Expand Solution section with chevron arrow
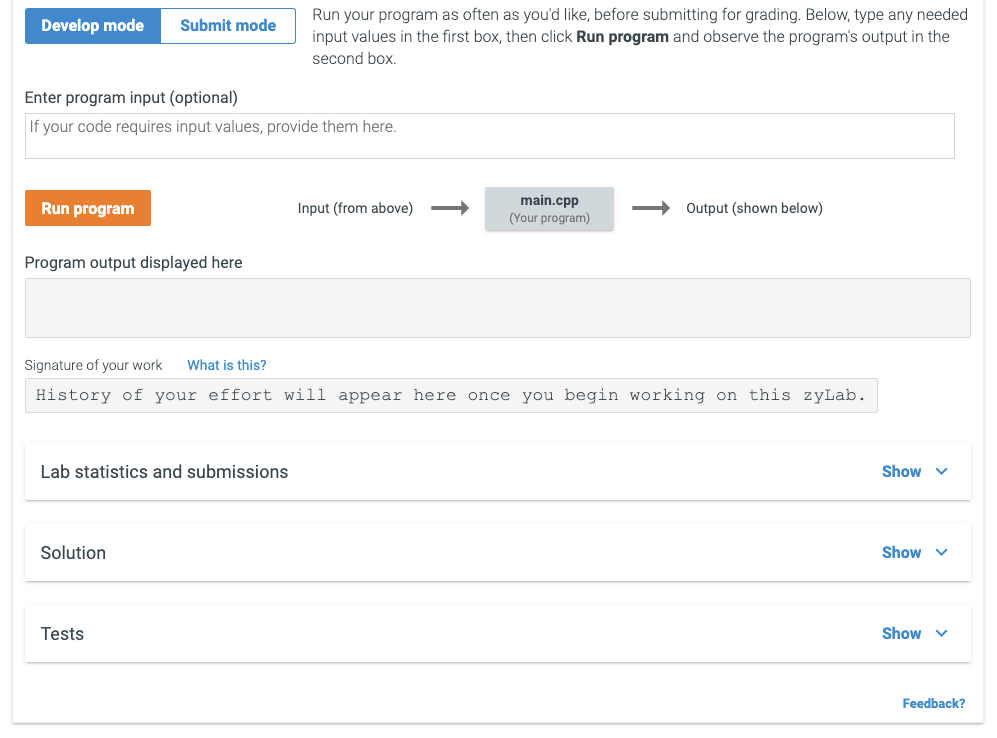The width and height of the screenshot is (997, 738). tap(941, 553)
